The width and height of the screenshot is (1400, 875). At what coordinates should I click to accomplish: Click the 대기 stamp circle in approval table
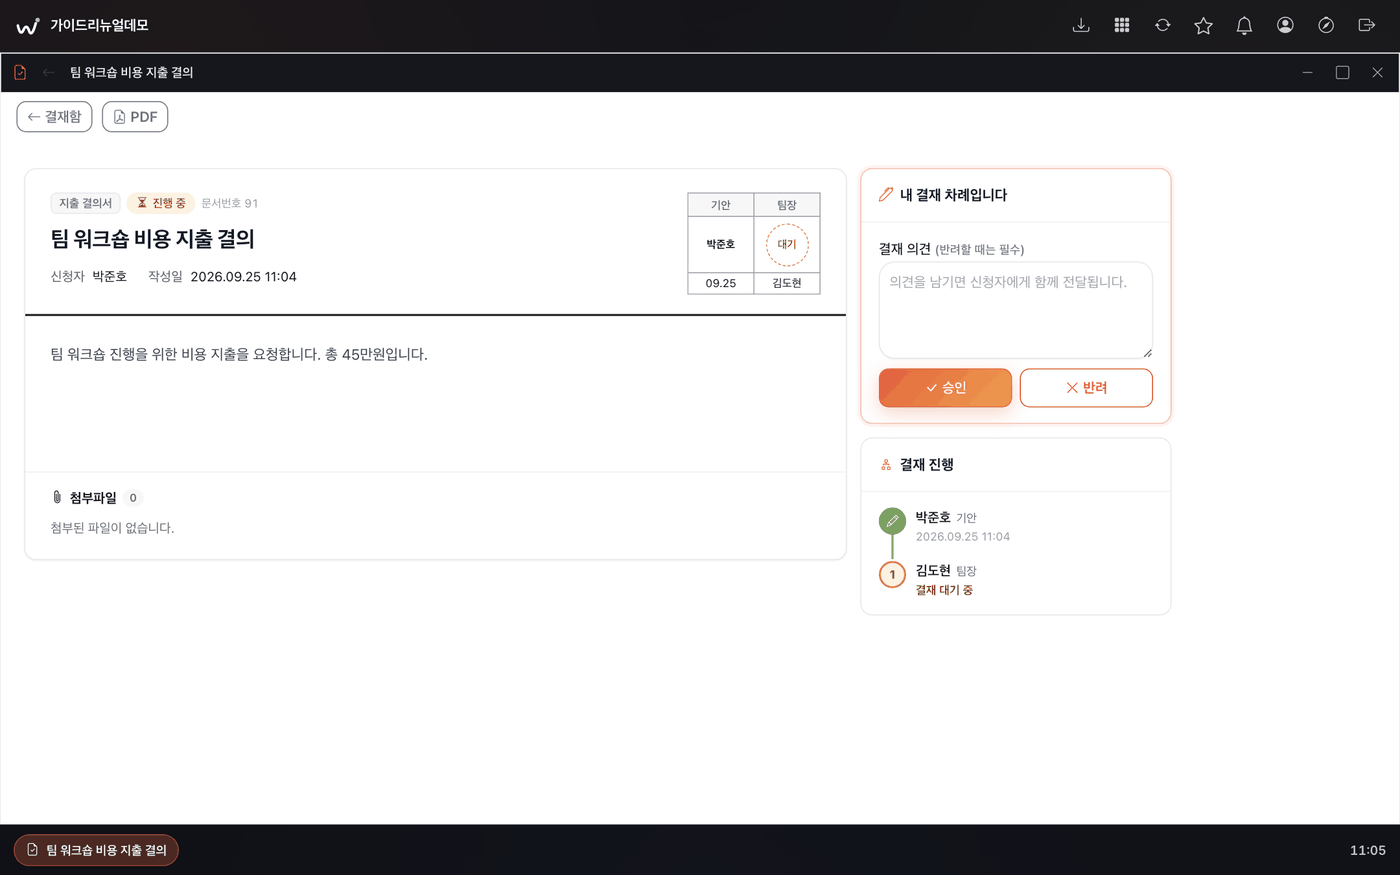[x=787, y=245]
